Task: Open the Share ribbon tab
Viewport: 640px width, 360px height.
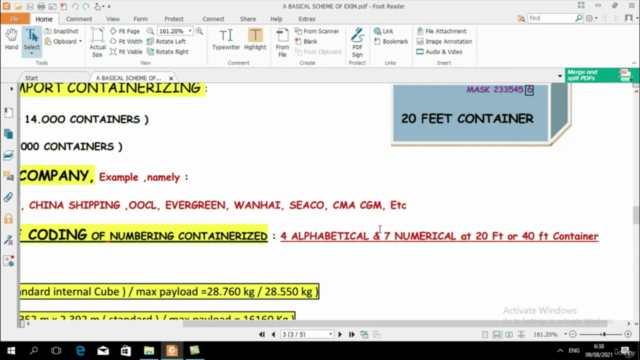Action: (248, 19)
